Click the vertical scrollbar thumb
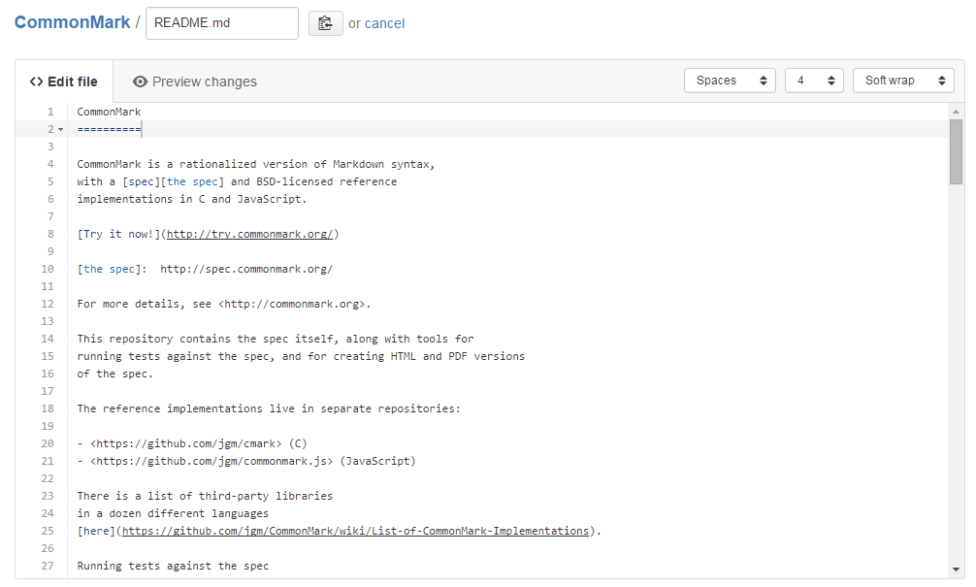976x587 pixels. click(955, 151)
